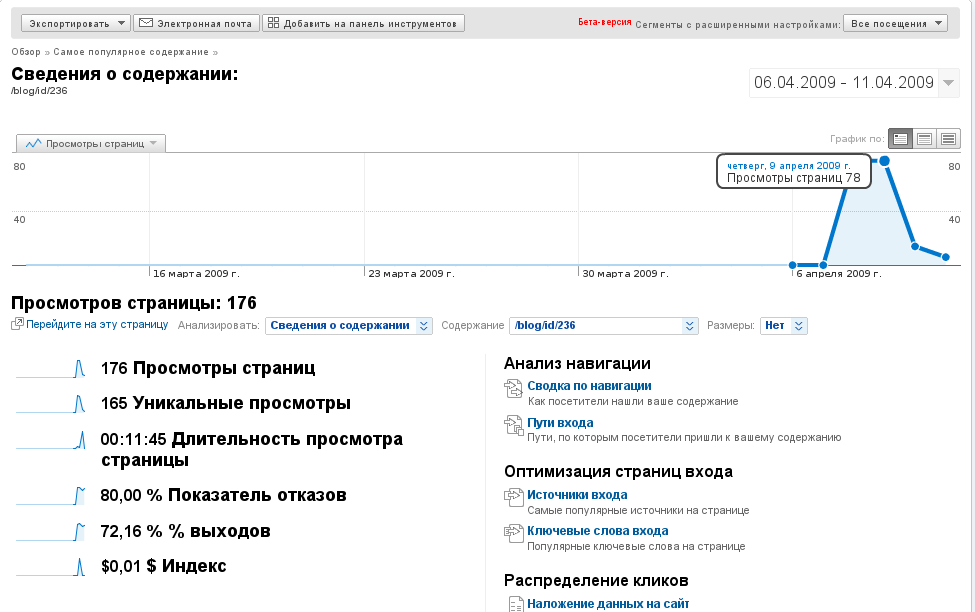The width and height of the screenshot is (975, 612).
Task: Click the document icon beside Наложение данных на сайт
Action: pos(514,604)
